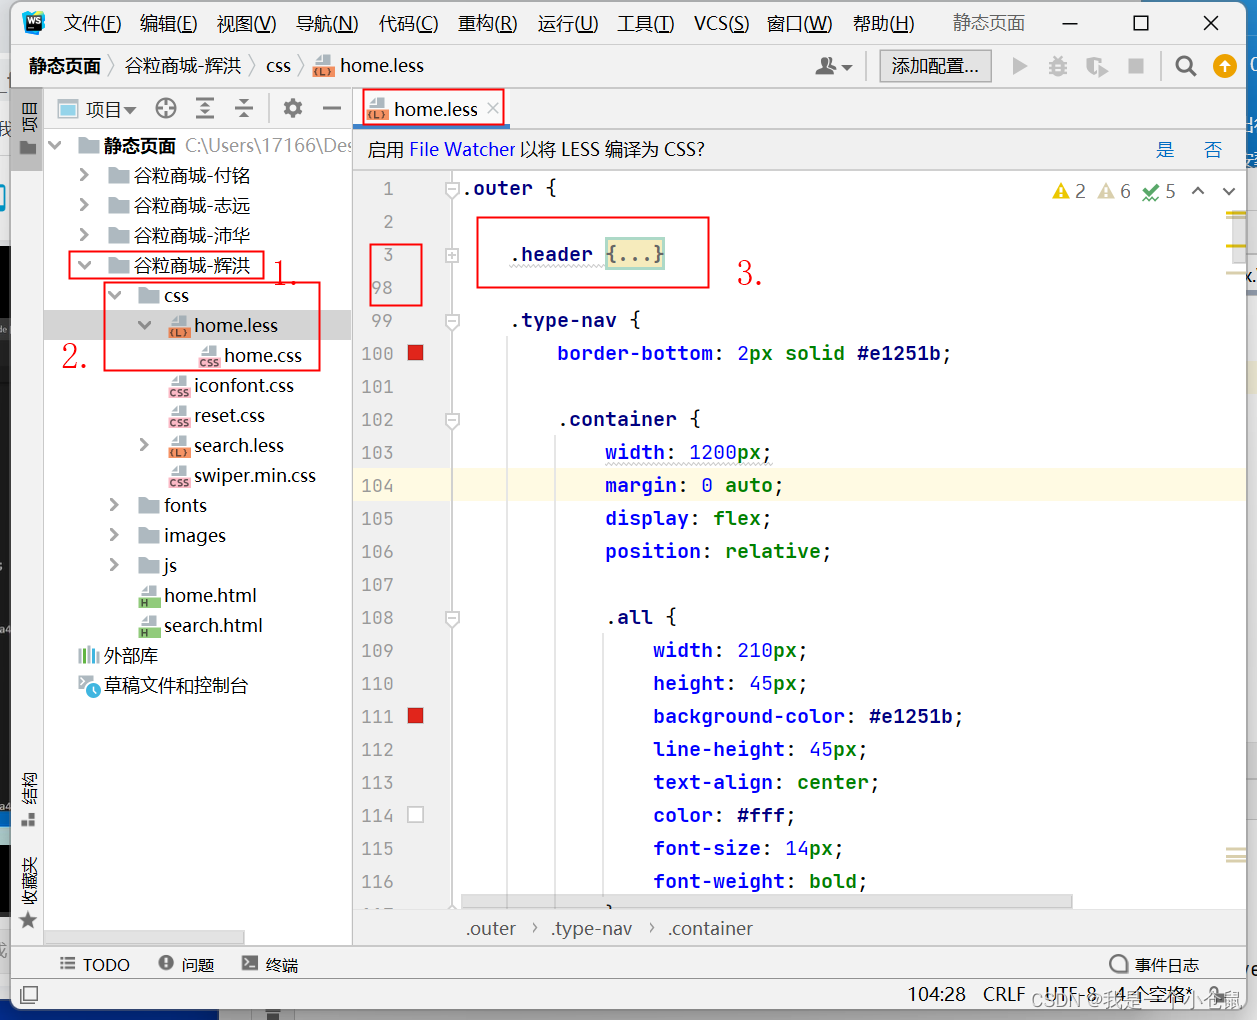This screenshot has height=1020, width=1257.
Task: Expand the 谷粒商城-沛华 folder
Action: 84,235
